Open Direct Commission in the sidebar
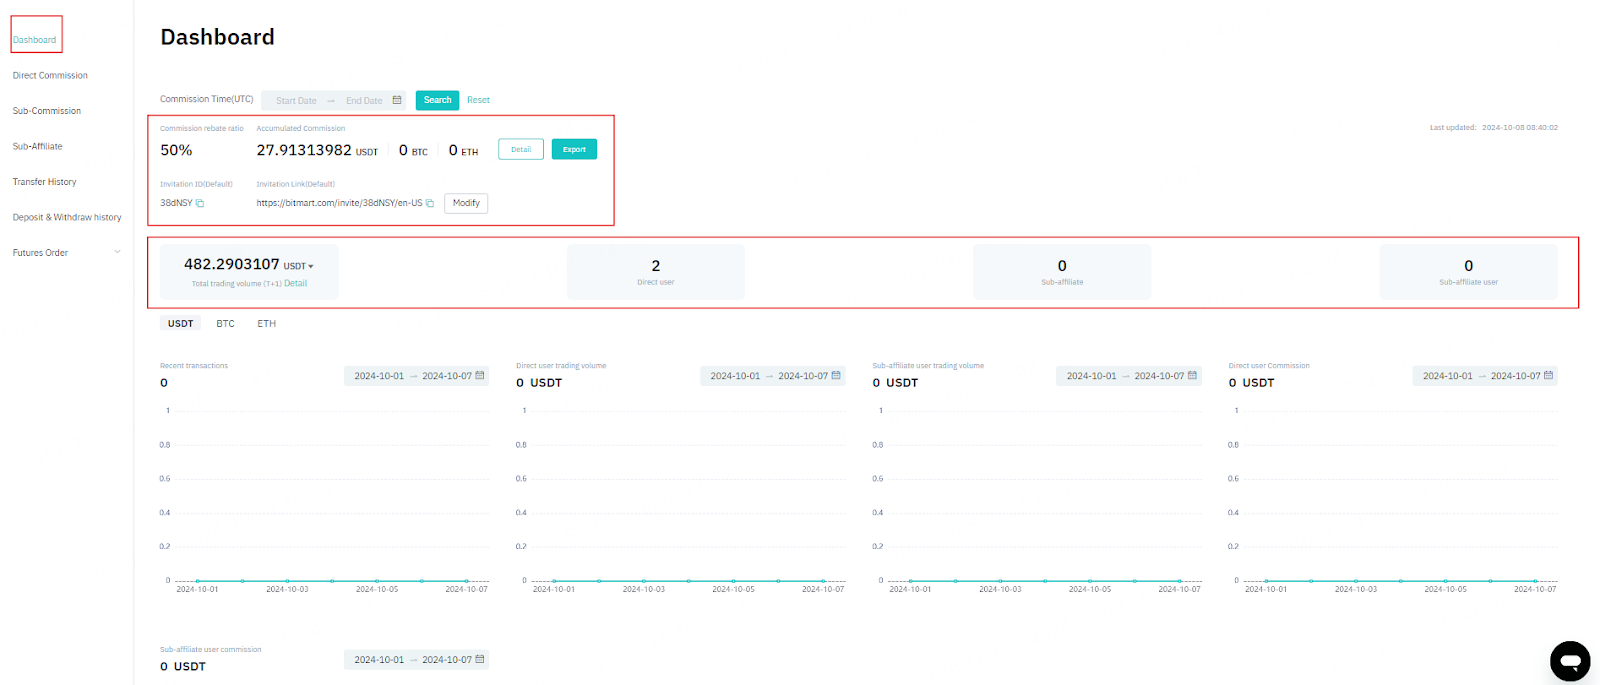The width and height of the screenshot is (1600, 685). [x=50, y=76]
